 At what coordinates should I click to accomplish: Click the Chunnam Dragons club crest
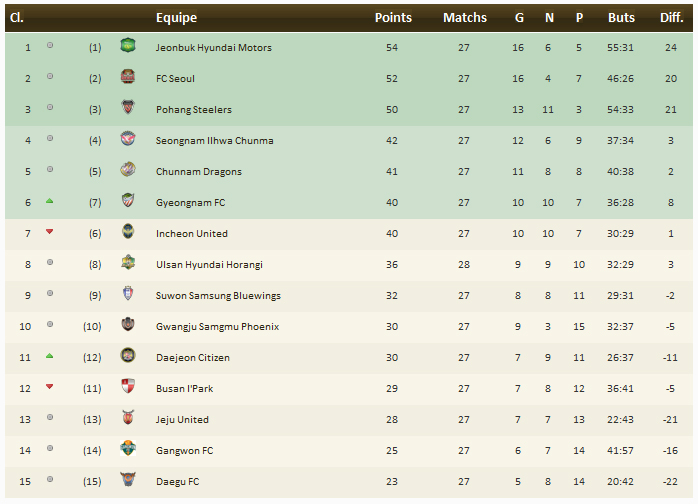pyautogui.click(x=128, y=171)
